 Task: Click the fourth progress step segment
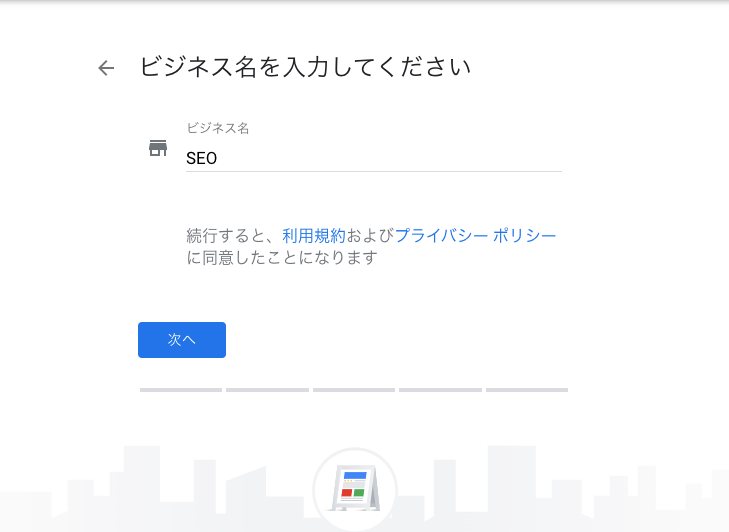(x=440, y=390)
